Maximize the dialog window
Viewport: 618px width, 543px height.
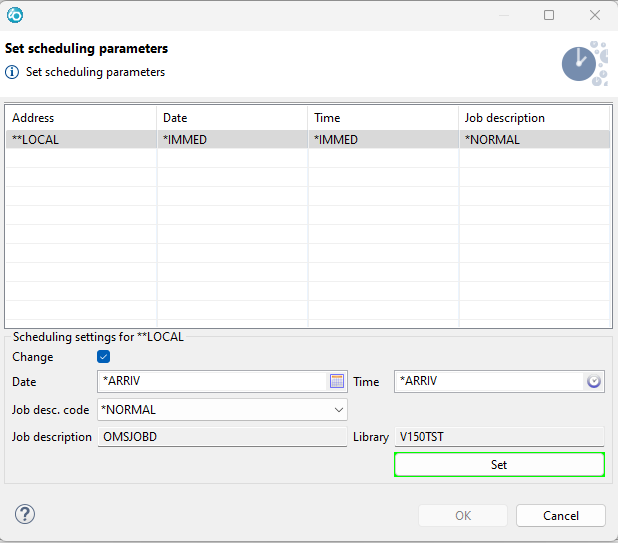549,15
